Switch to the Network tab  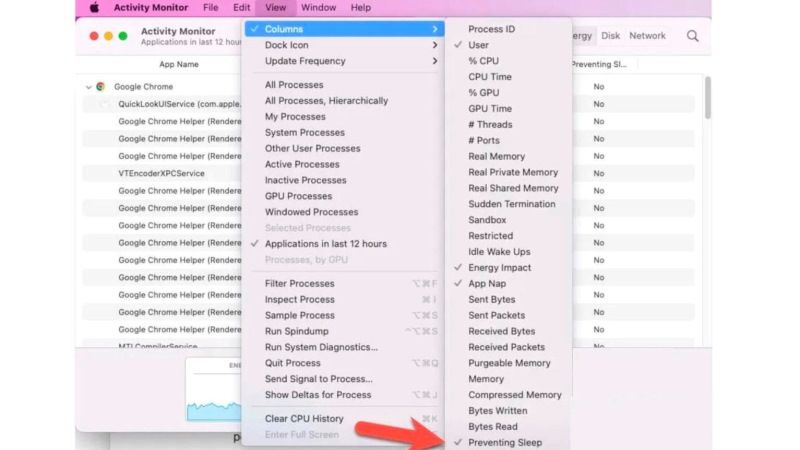tap(647, 36)
